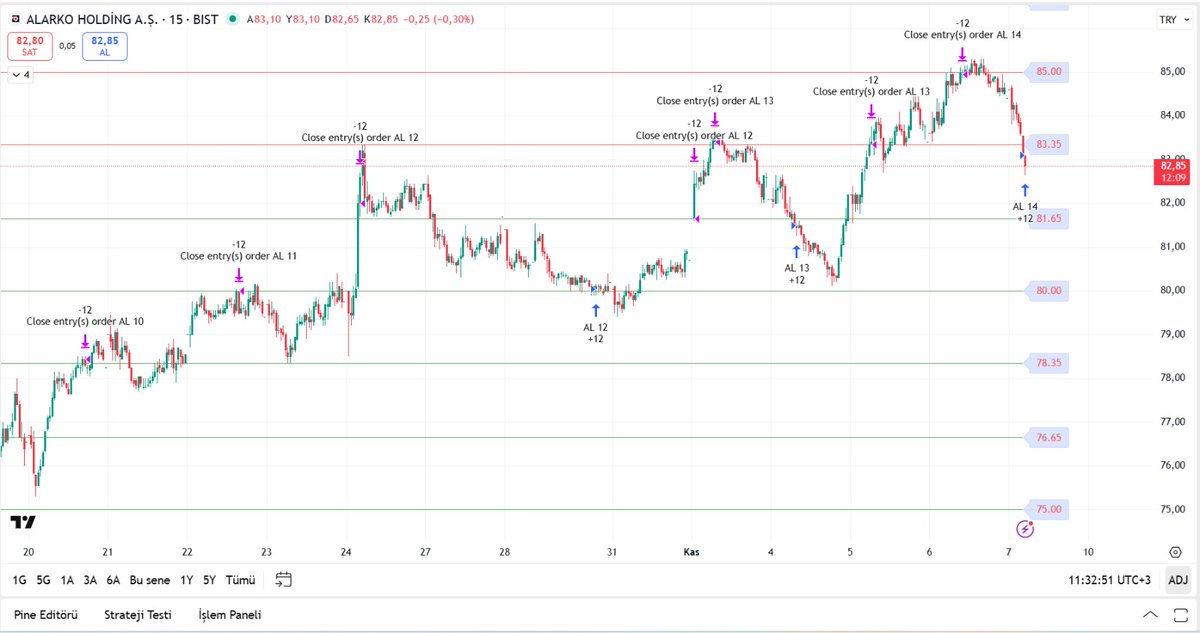Viewport: 1200px width, 633px height.
Task: Toggle the ADJ adjustment button
Action: point(1178,580)
